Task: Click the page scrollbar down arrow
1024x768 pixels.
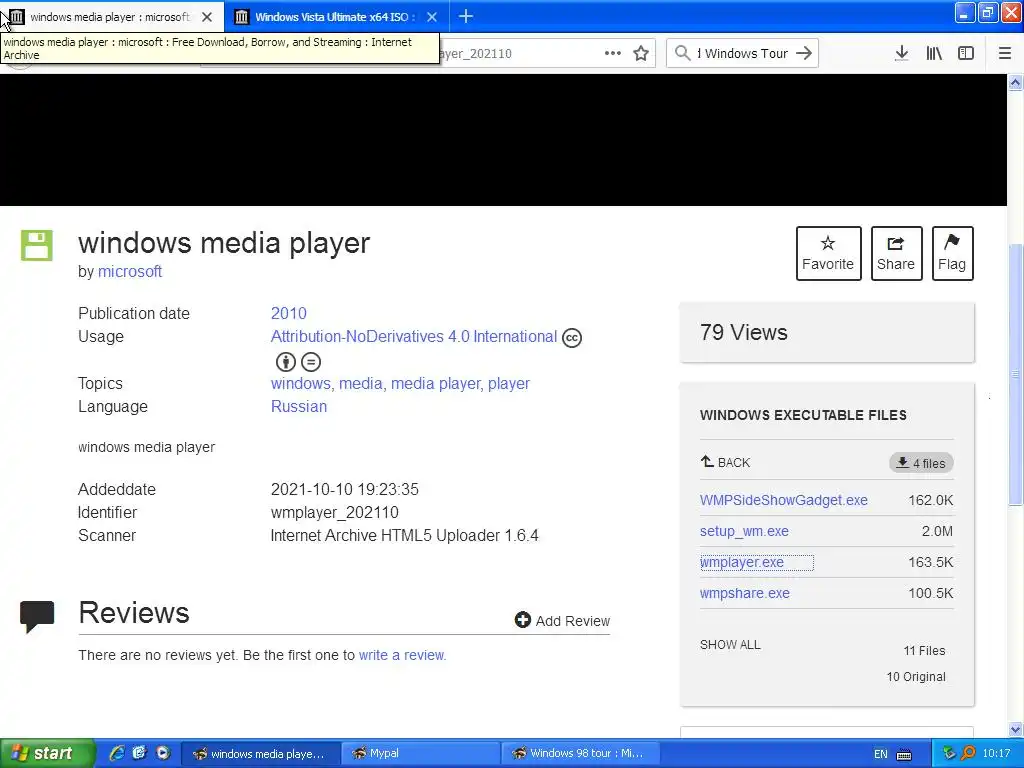Action: tap(1016, 729)
